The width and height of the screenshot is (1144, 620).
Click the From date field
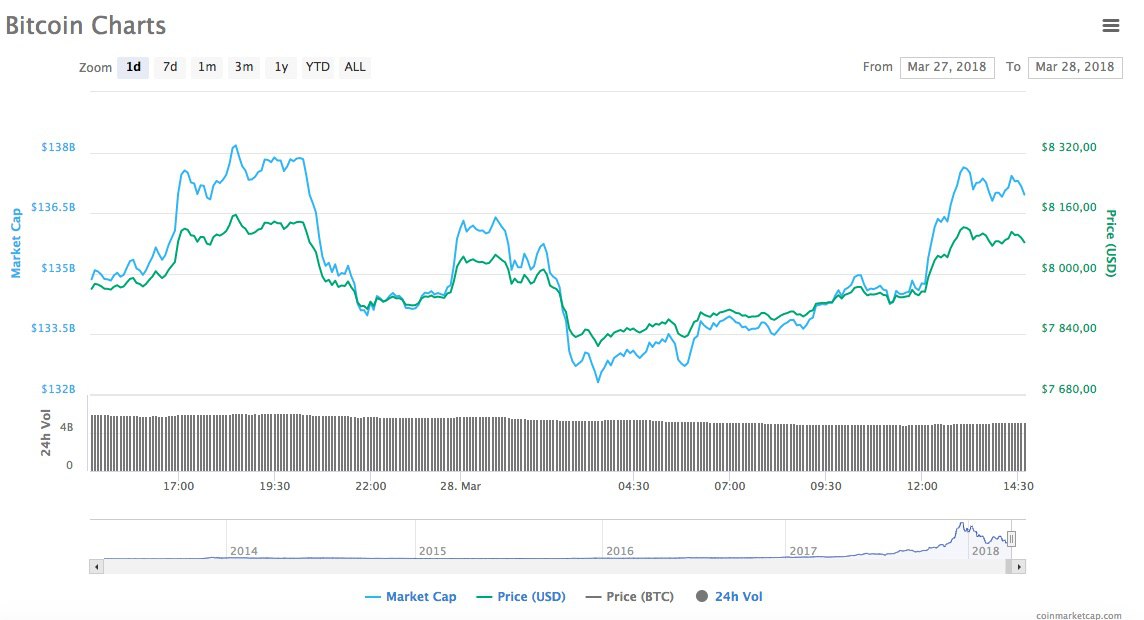pyautogui.click(x=947, y=67)
